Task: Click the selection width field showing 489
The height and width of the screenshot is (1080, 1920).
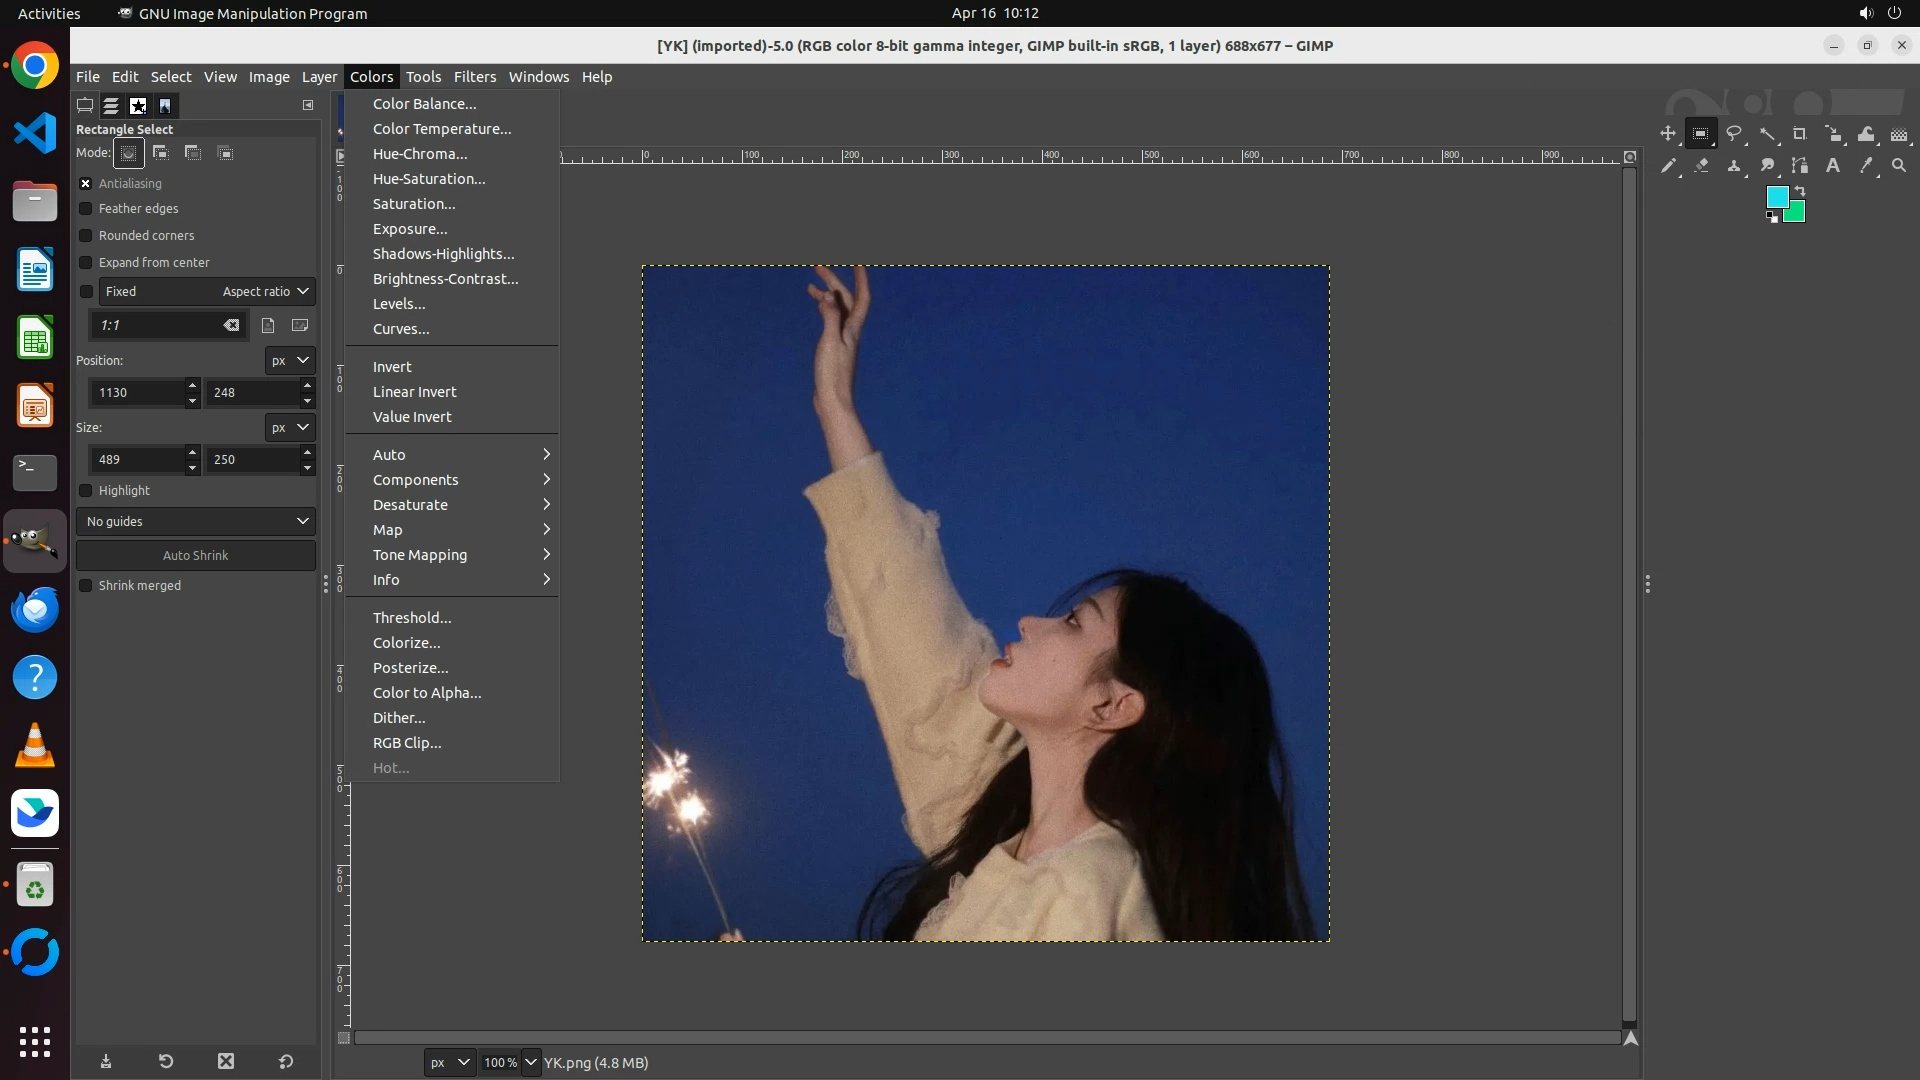Action: (137, 460)
